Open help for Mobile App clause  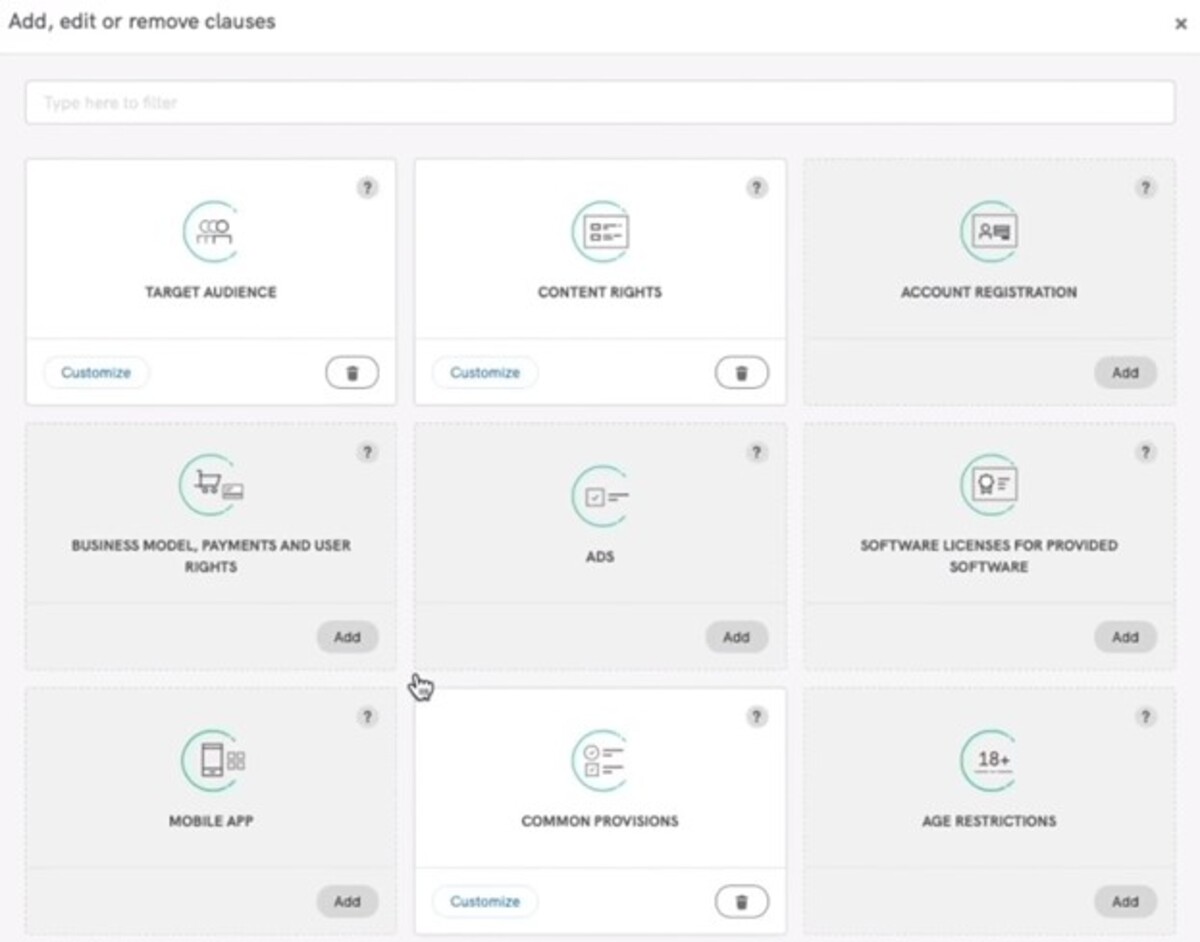tap(368, 716)
